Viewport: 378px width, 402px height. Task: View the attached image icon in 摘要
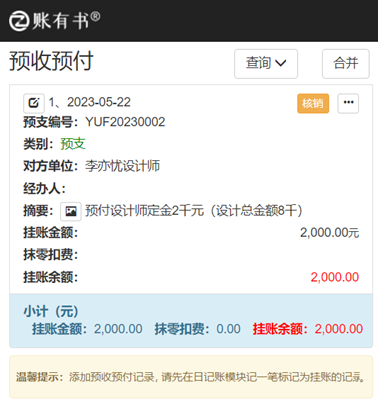[71, 211]
